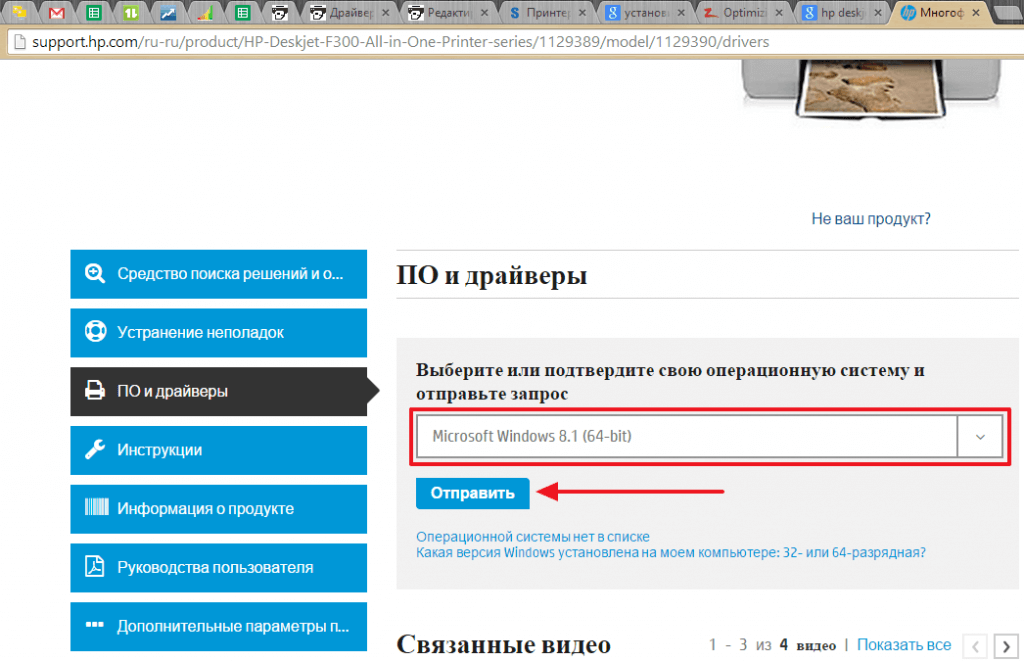Click the magnifier icon for solution finder

(95, 273)
